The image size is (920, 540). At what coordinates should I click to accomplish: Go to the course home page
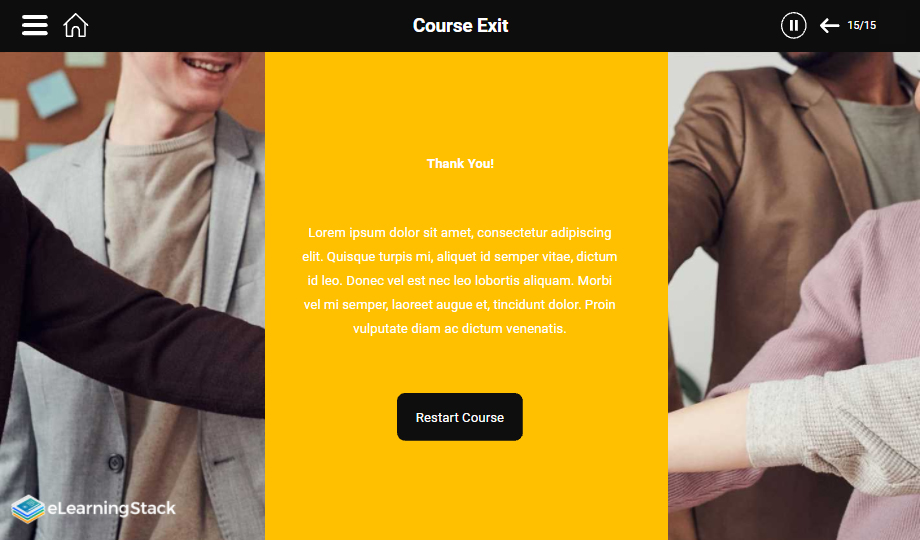pyautogui.click(x=76, y=25)
